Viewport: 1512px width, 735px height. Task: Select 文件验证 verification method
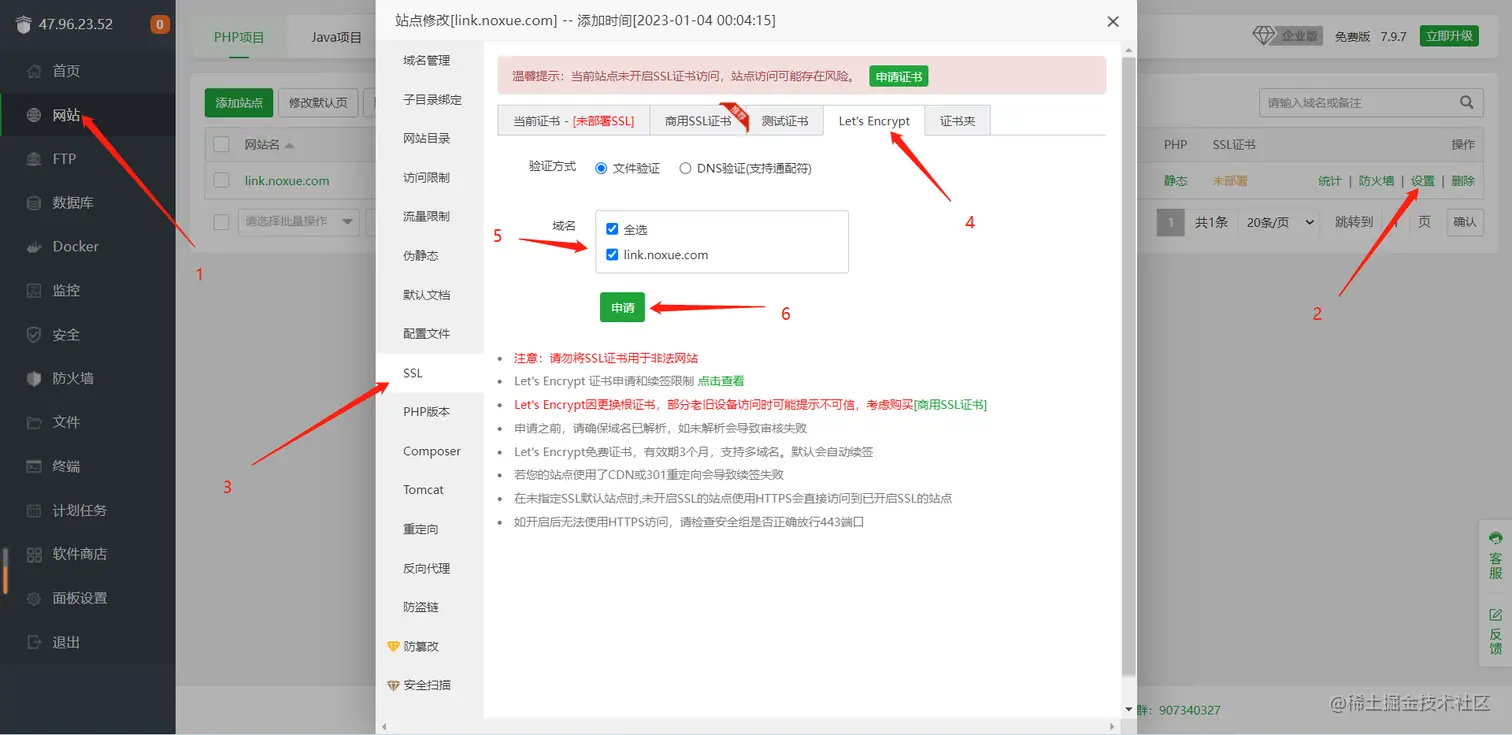(x=601, y=168)
